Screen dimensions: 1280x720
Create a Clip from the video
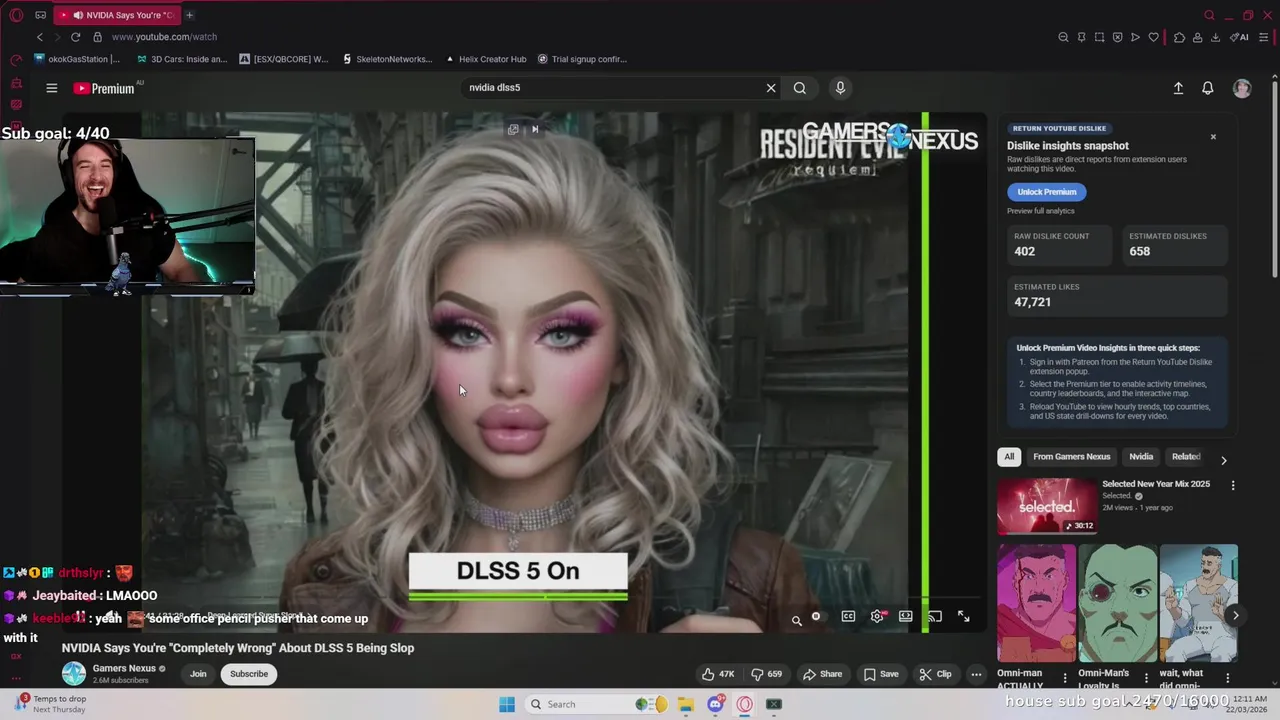pos(935,674)
